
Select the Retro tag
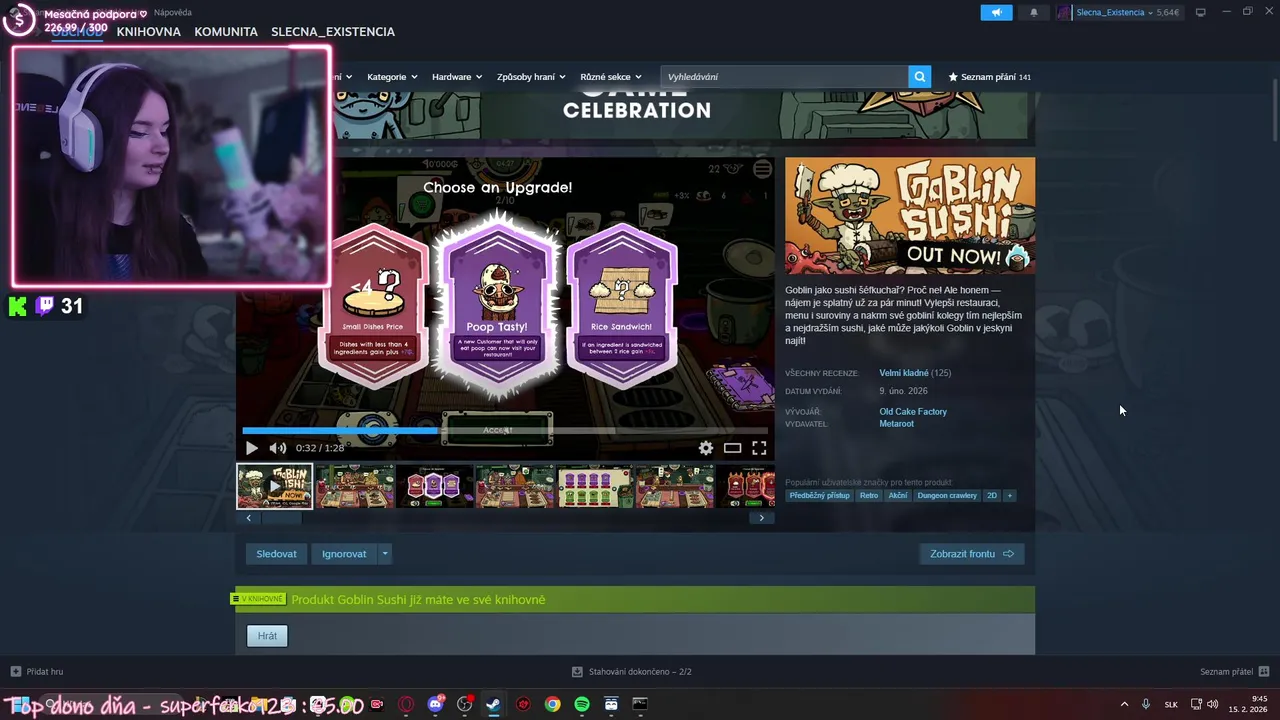point(869,495)
